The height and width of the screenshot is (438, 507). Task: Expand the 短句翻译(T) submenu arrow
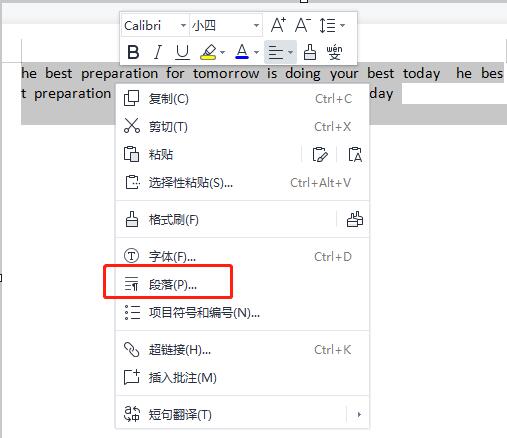coord(359,415)
